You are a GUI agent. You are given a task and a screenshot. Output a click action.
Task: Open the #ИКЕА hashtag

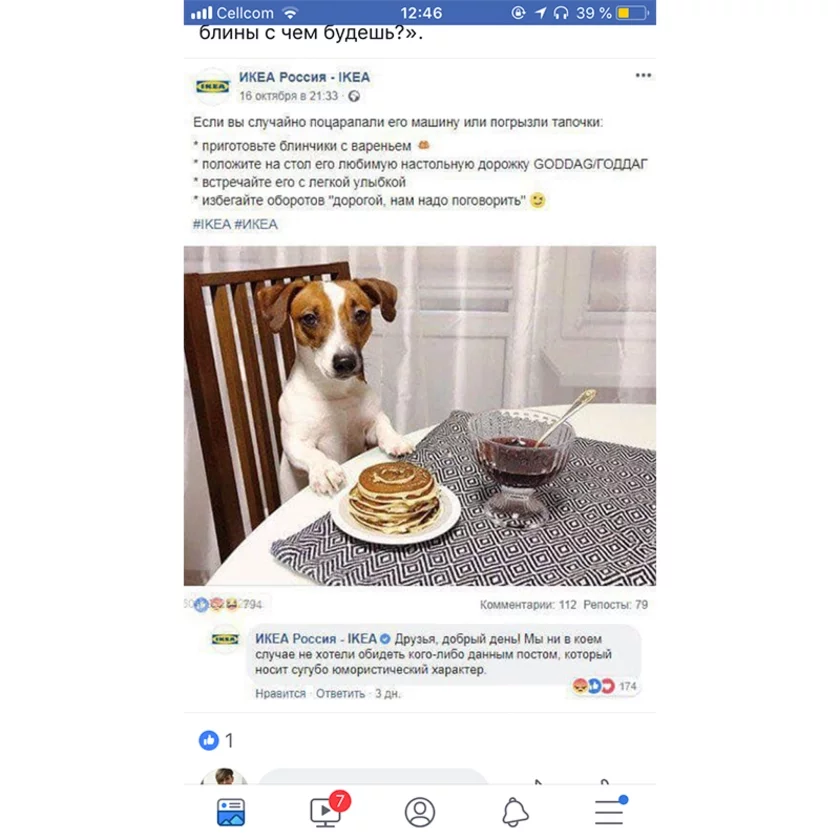click(256, 224)
